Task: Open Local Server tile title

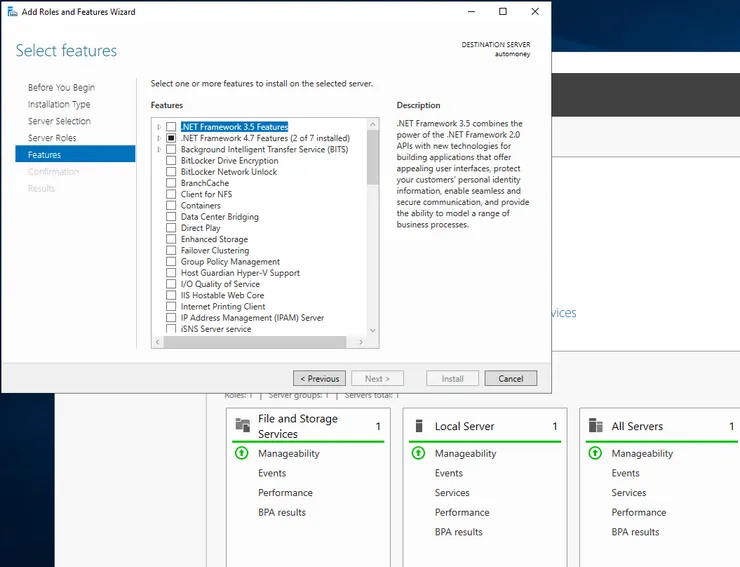Action: pos(464,426)
